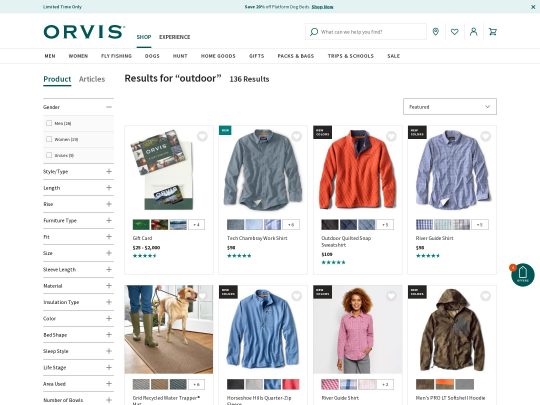Open the orange quilted sweatshirt image
Image resolution: width=540 pixels, height=405 pixels.
pos(357,169)
